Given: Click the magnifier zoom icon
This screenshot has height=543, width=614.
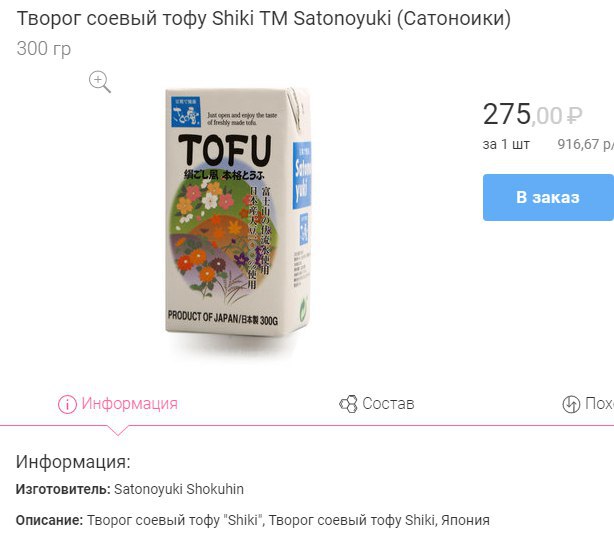Looking at the screenshot, I should 100,82.
